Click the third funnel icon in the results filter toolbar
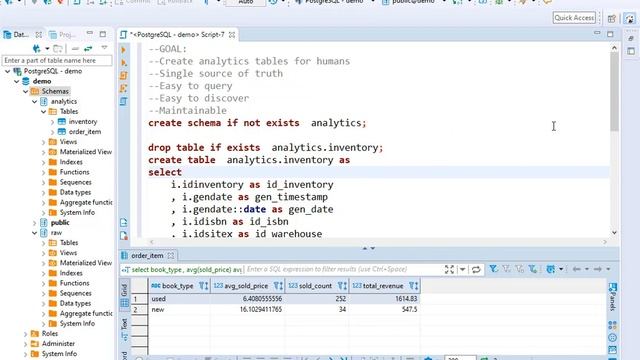The width and height of the screenshot is (640, 360). coord(520,269)
